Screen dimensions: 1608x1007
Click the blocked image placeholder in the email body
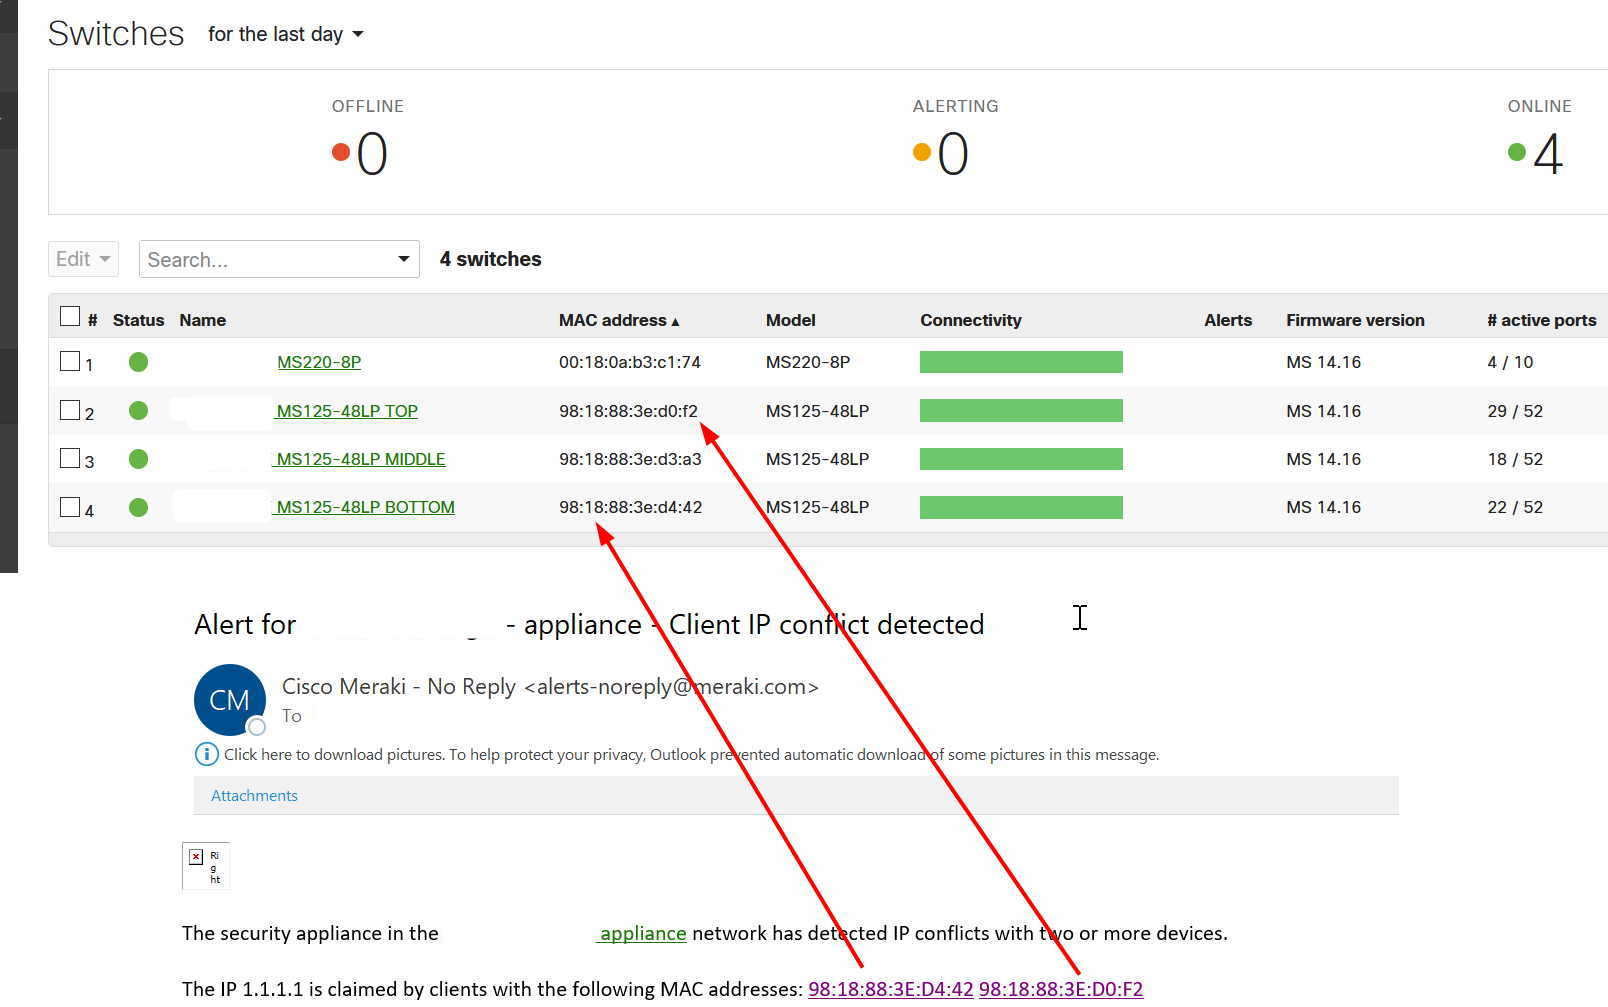coord(205,864)
